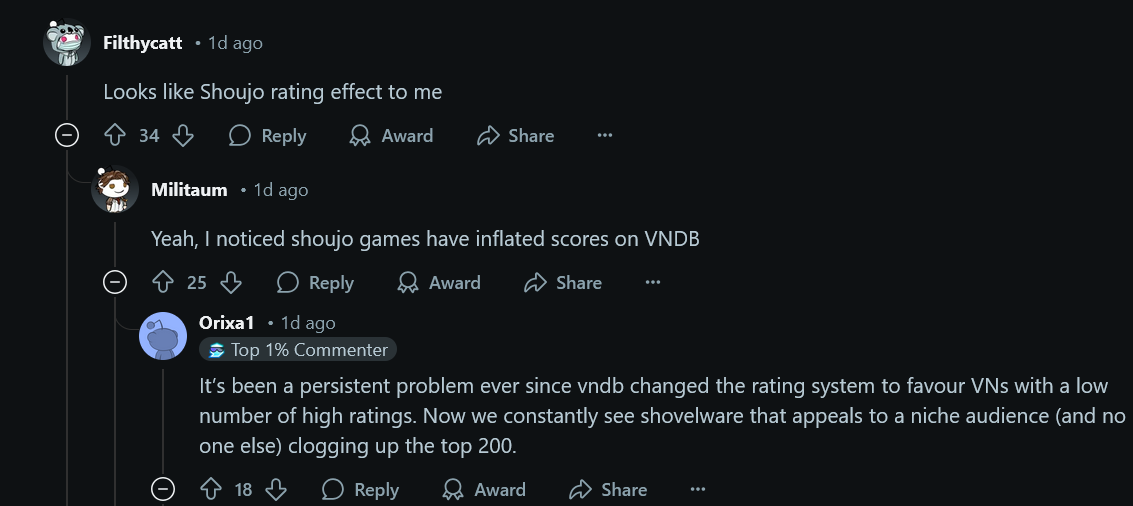Upvote Militaum's comment about inflated scores
1133x506 pixels.
163,283
